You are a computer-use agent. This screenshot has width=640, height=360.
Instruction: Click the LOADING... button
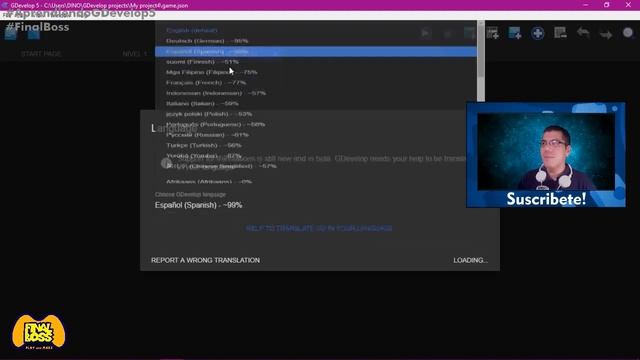(470, 260)
